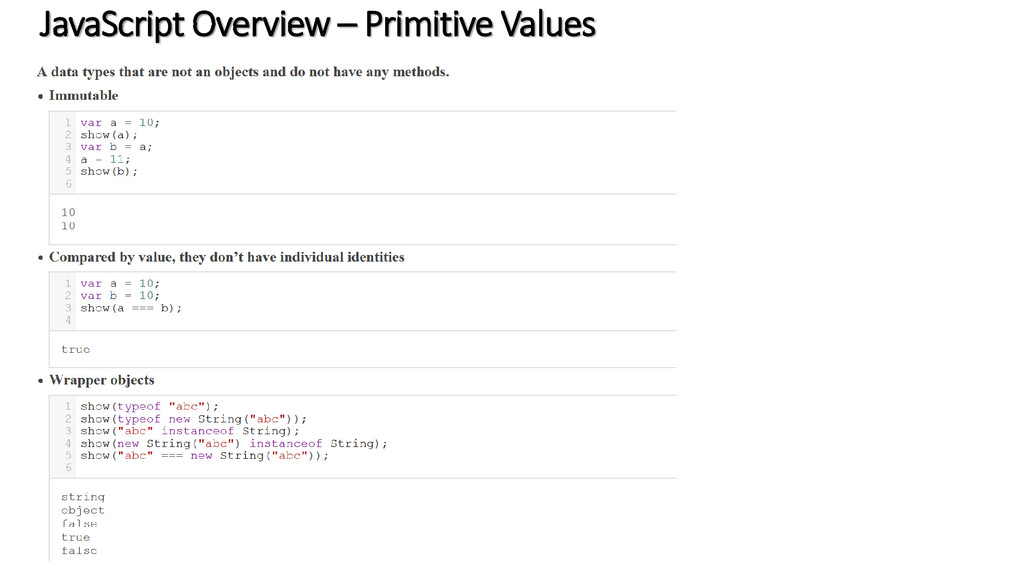The width and height of the screenshot is (1024, 576).
Task: Click line number 6 in the first code editor
Action: coord(68,184)
